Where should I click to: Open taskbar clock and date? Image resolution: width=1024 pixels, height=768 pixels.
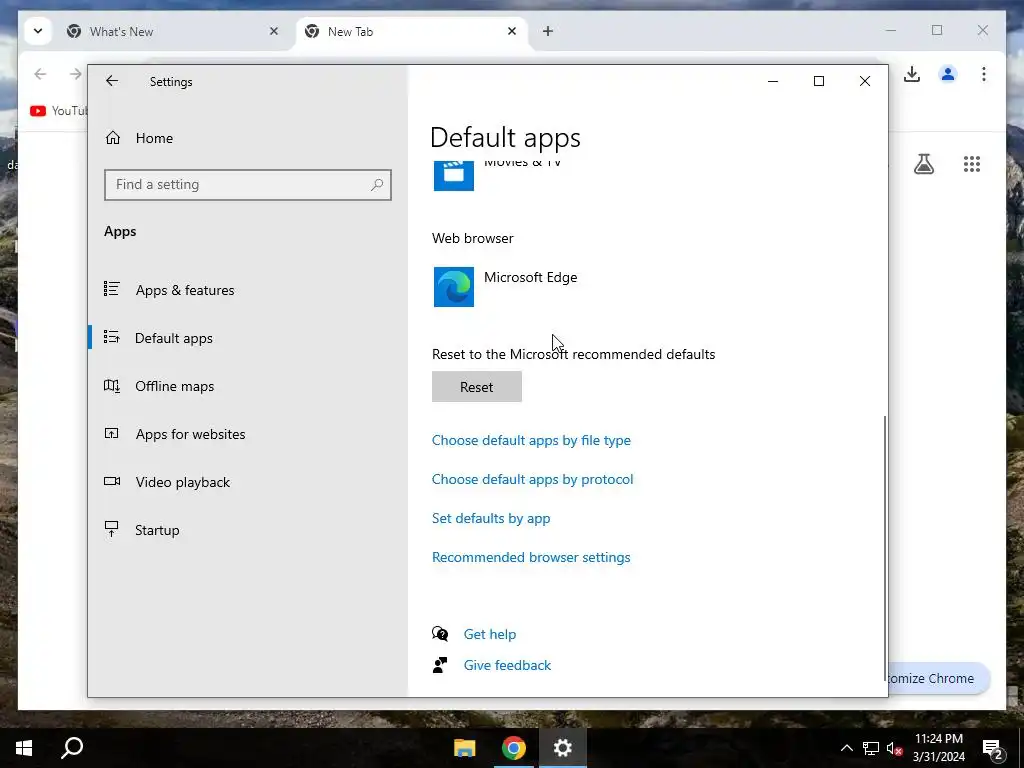938,748
